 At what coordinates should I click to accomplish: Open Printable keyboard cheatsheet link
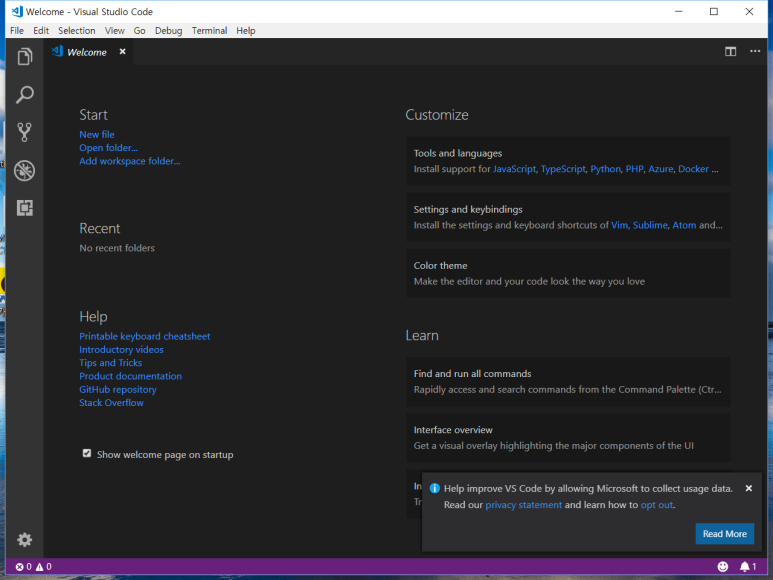tap(144, 336)
